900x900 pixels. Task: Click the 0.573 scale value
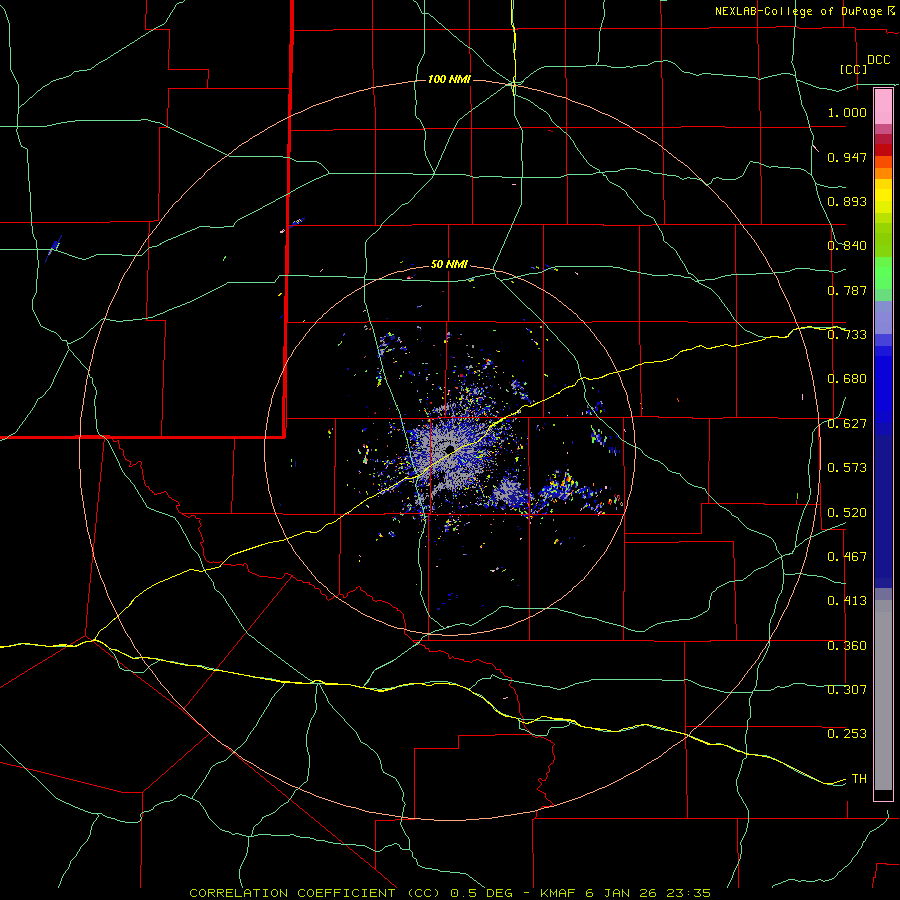847,468
